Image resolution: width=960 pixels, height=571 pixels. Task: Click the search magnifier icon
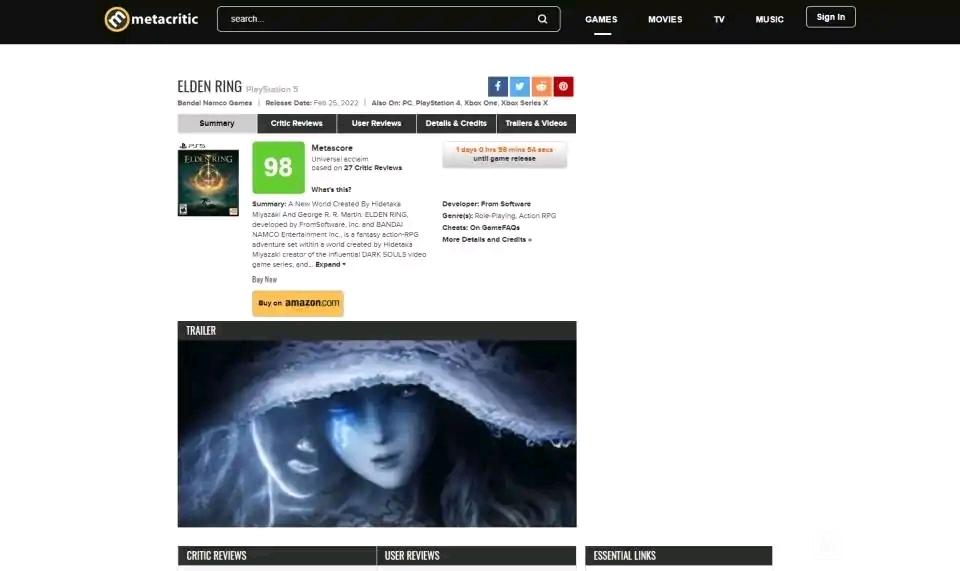[542, 19]
